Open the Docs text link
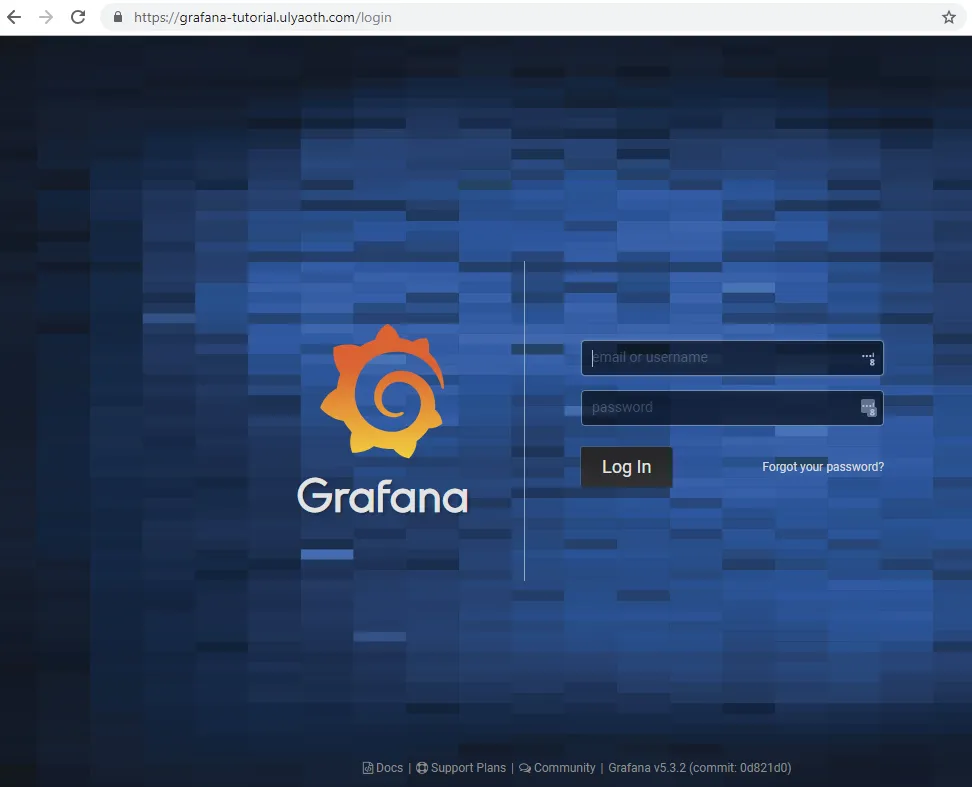The height and width of the screenshot is (787, 972). (x=389, y=768)
